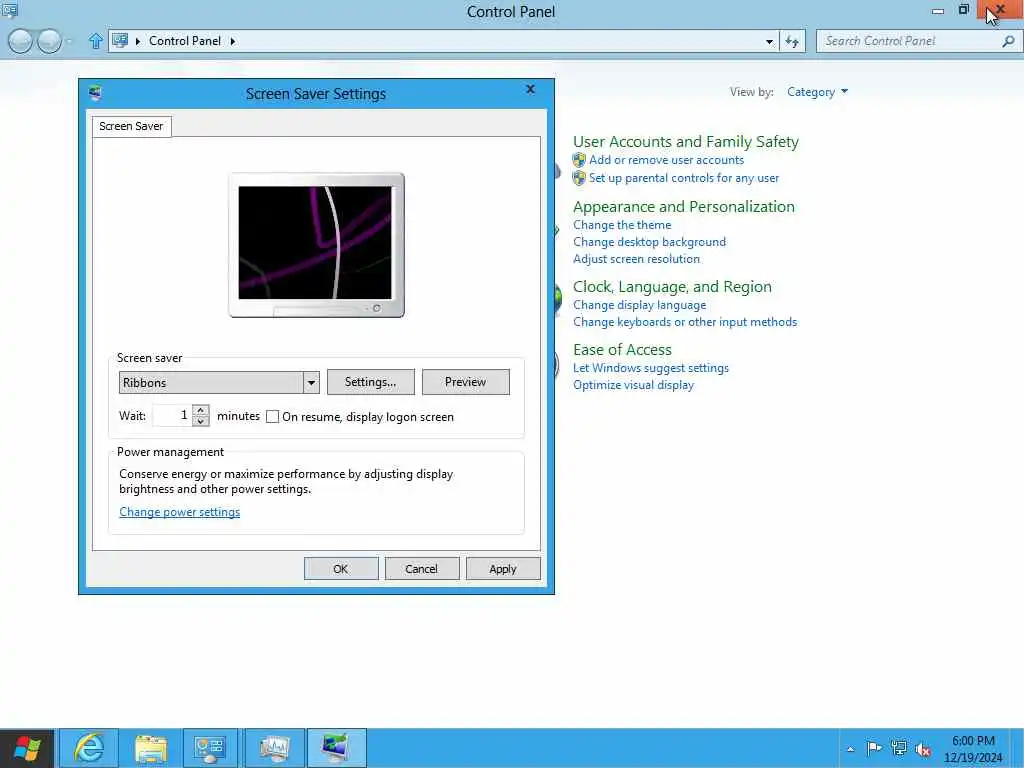Open Set up parental controls link
The height and width of the screenshot is (768, 1024).
point(684,178)
